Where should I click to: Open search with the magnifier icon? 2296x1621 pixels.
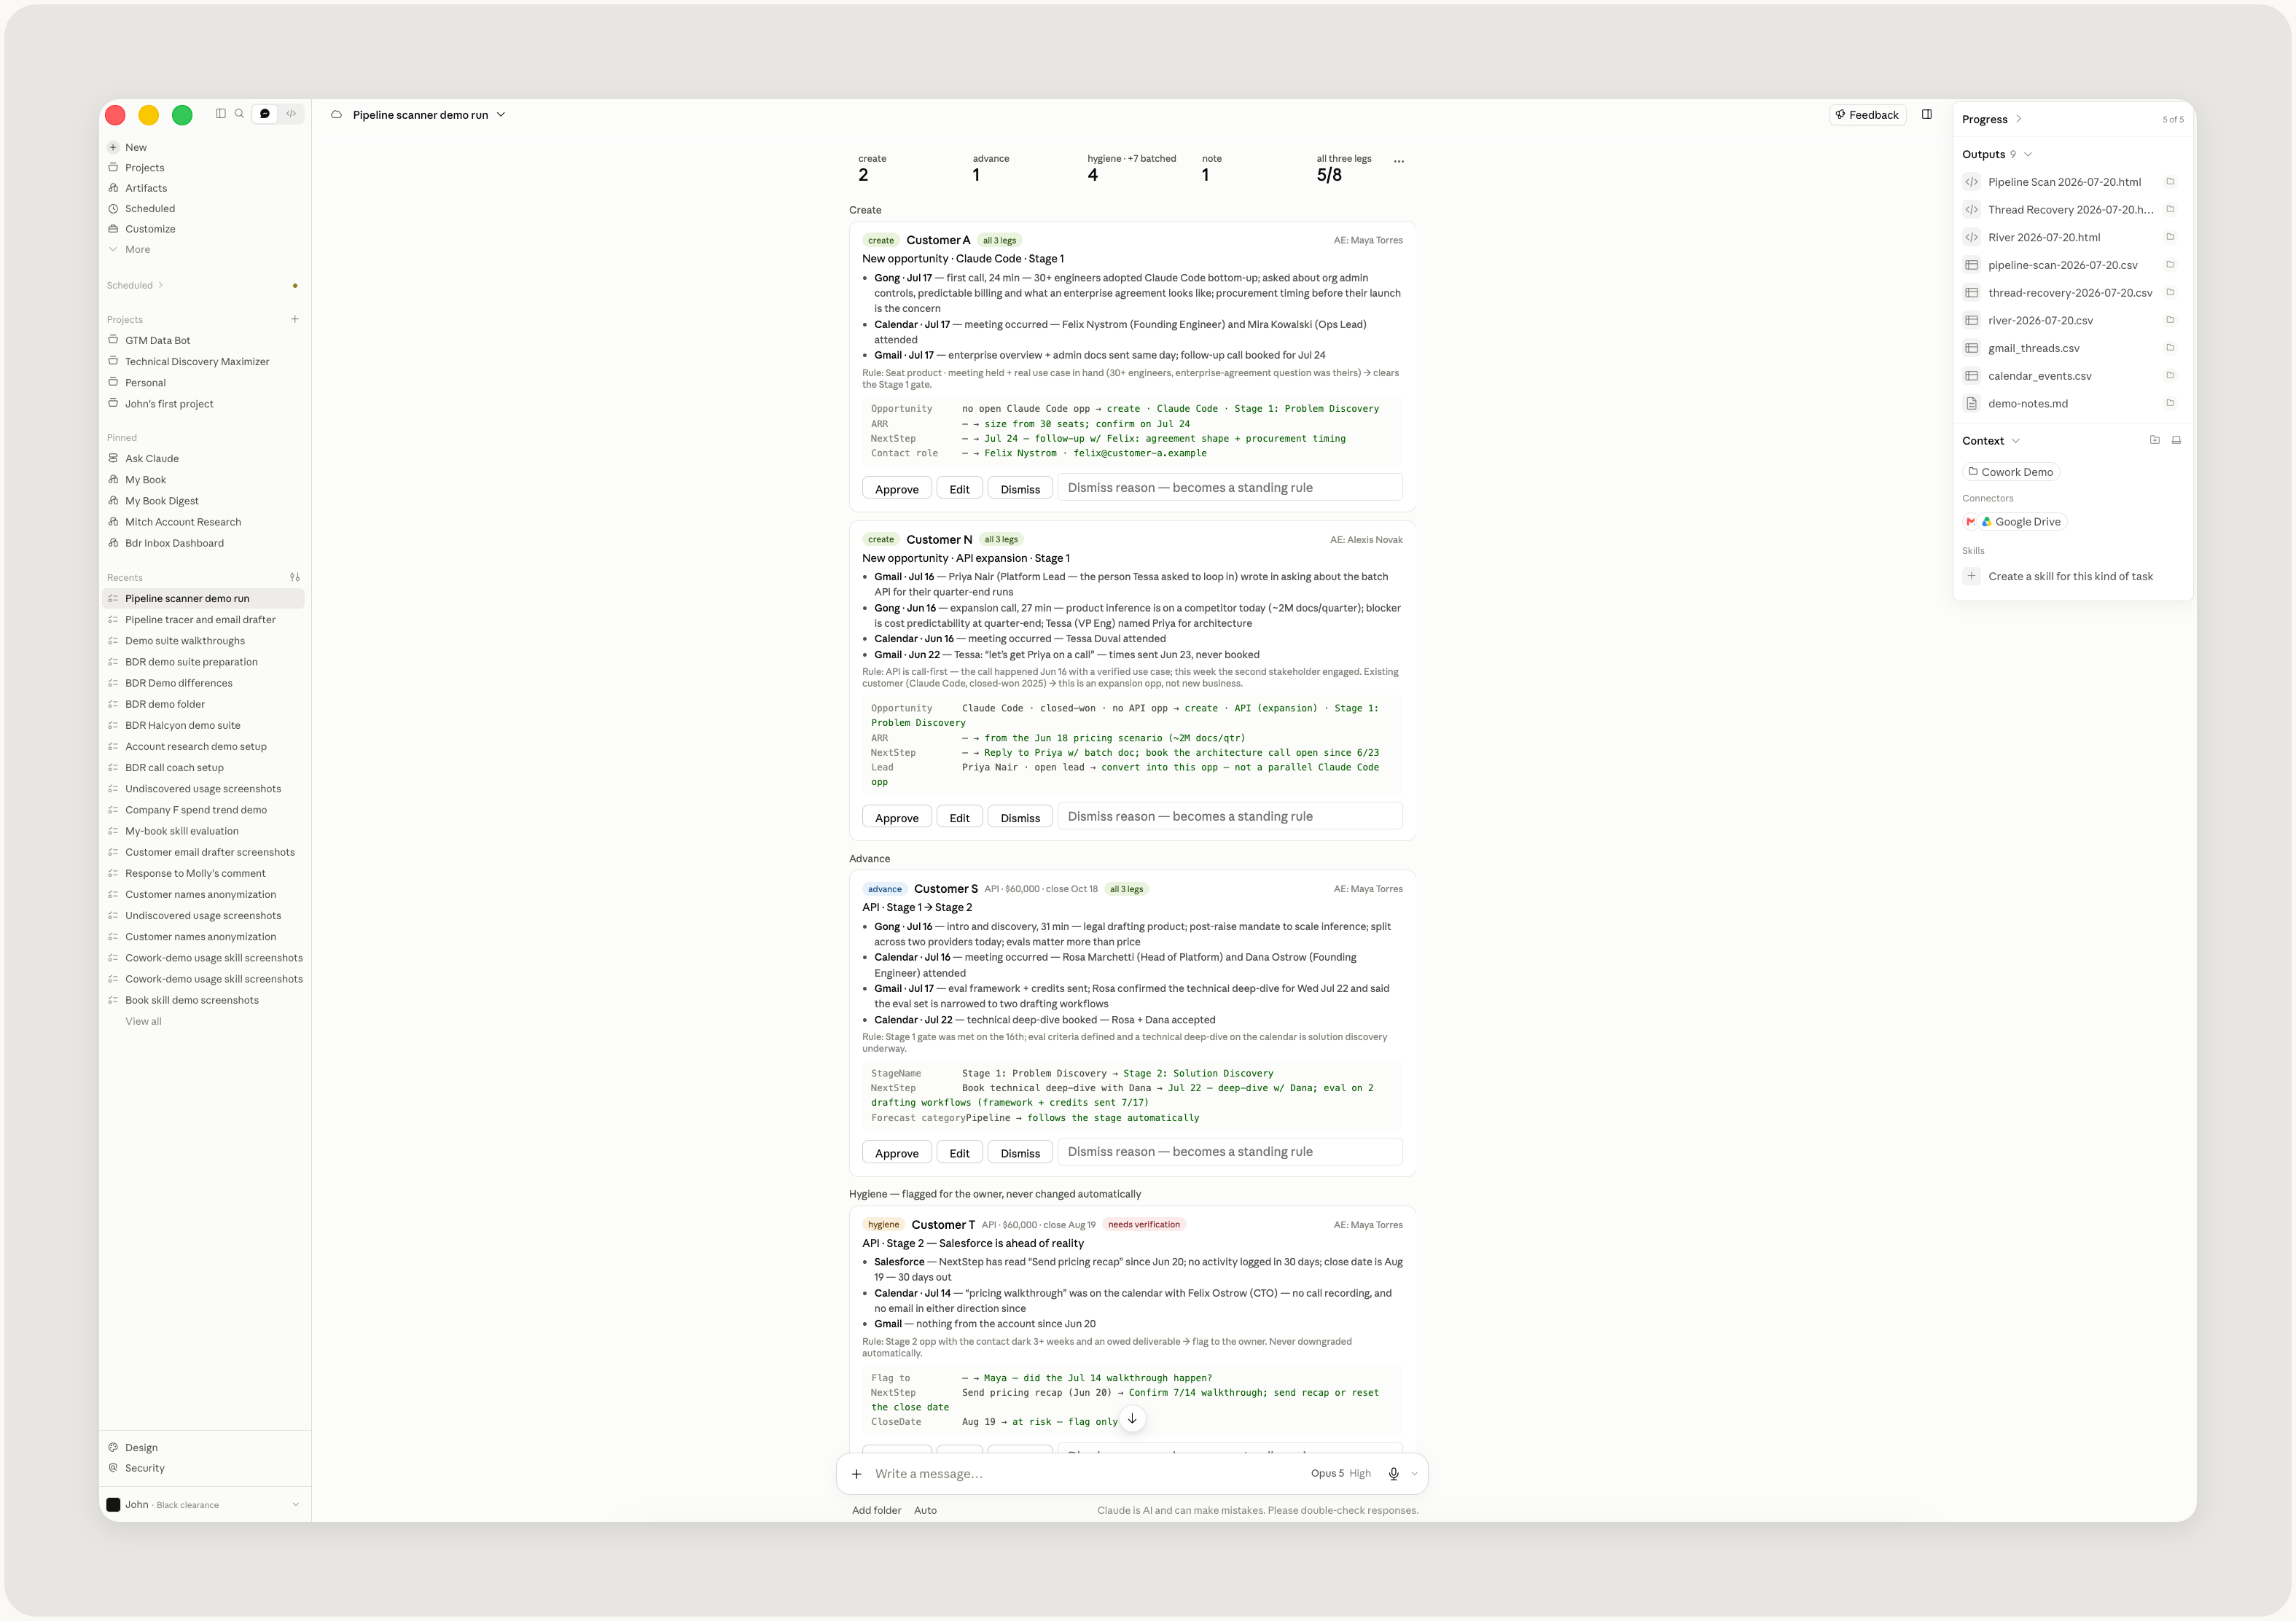coord(239,114)
